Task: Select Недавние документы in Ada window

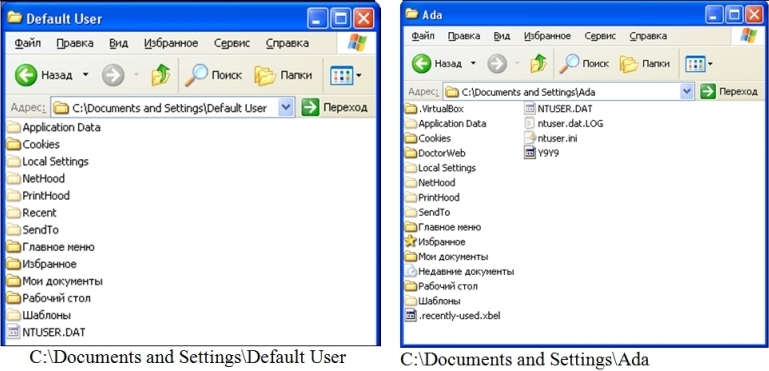Action: [460, 271]
